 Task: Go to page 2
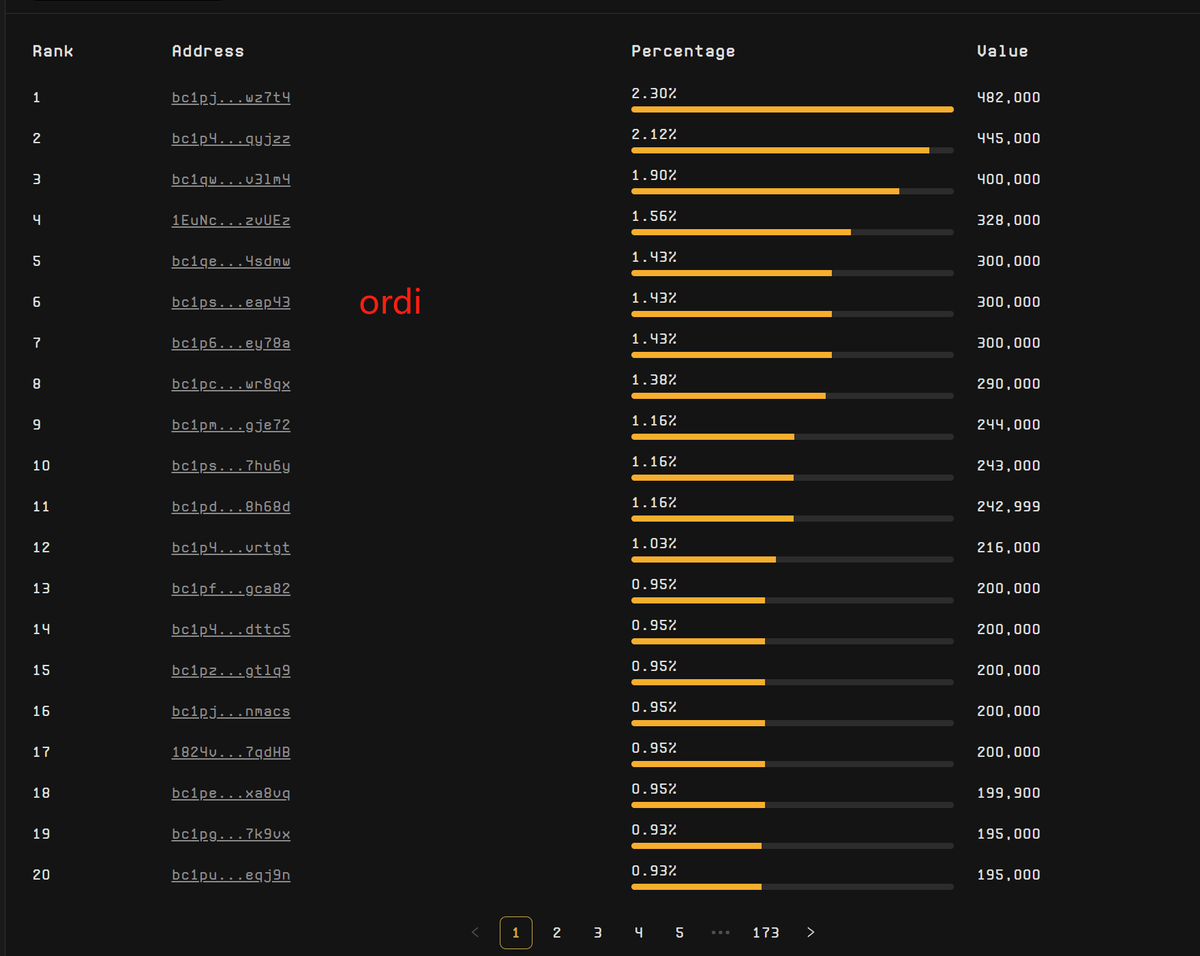[x=557, y=933]
